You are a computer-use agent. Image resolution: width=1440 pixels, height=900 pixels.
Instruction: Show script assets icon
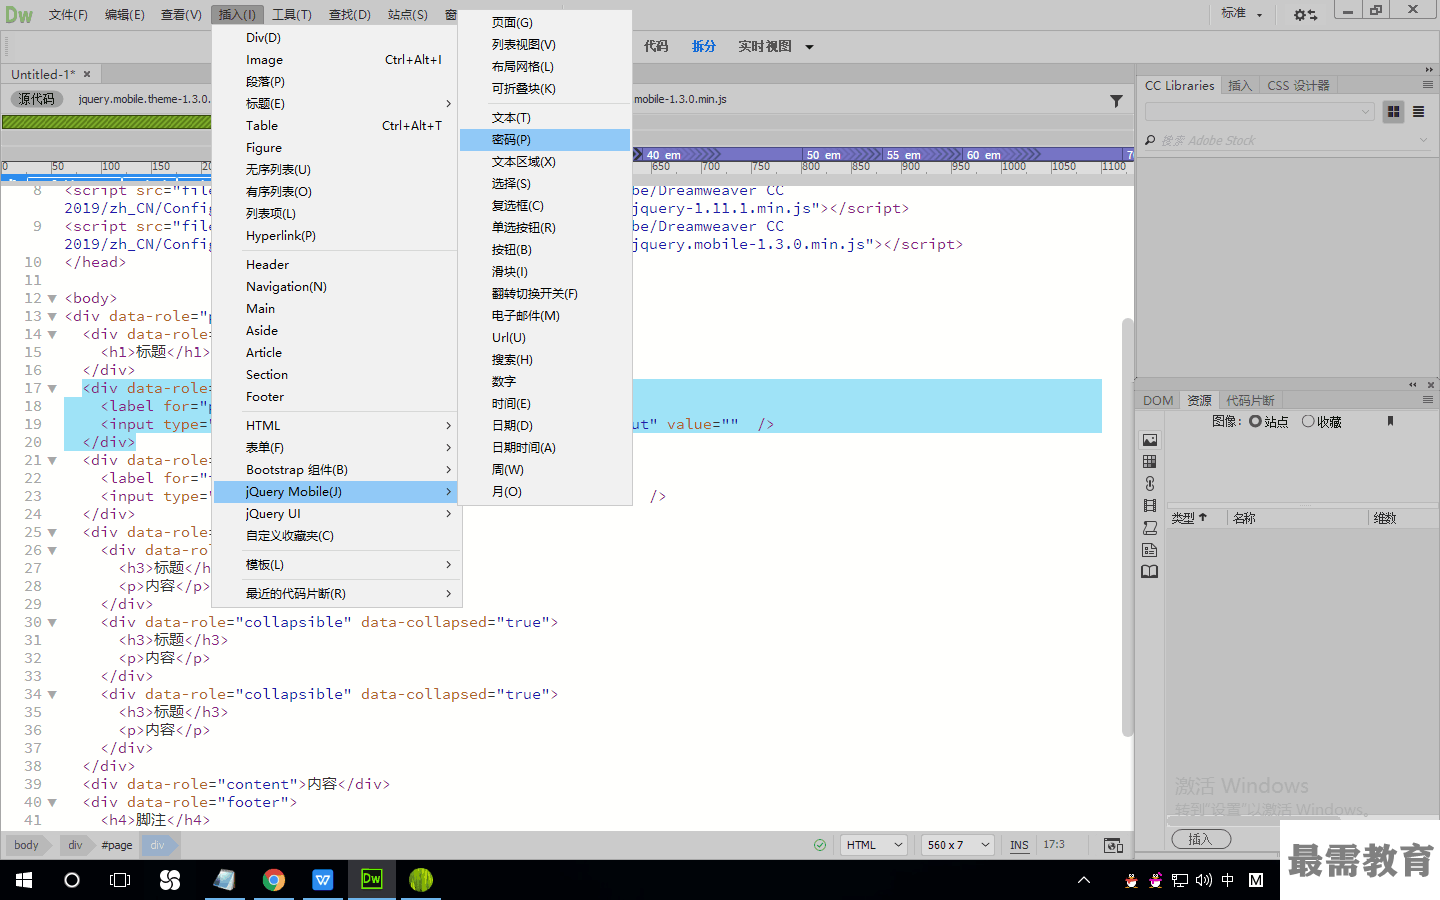1150,528
